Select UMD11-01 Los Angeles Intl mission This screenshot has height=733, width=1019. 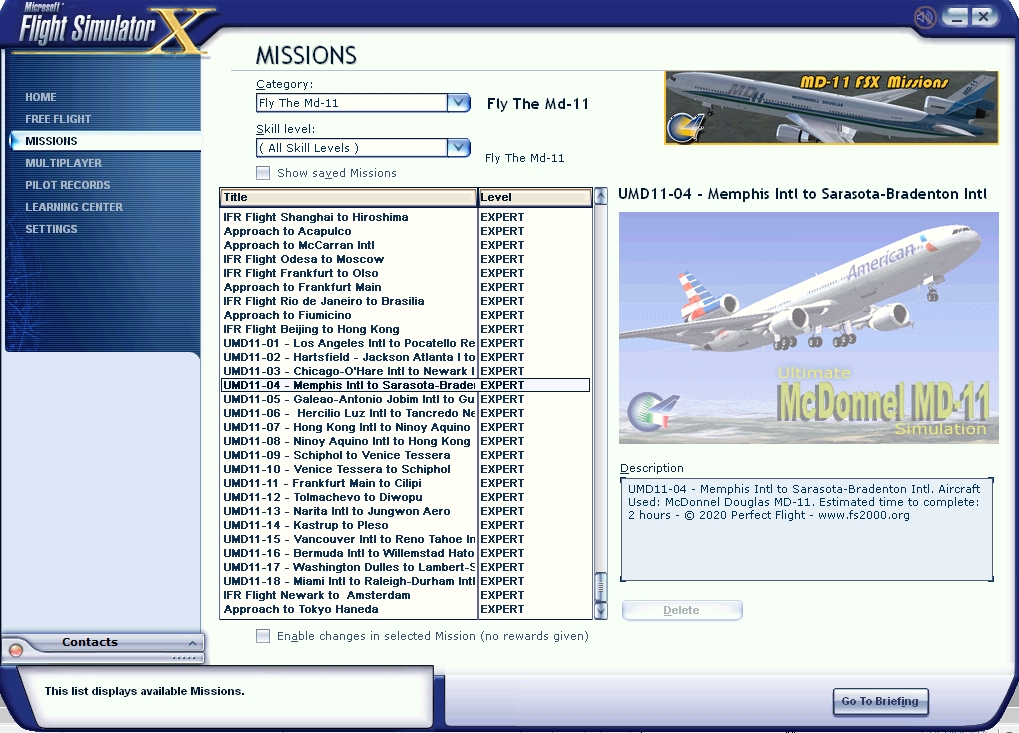pos(406,343)
